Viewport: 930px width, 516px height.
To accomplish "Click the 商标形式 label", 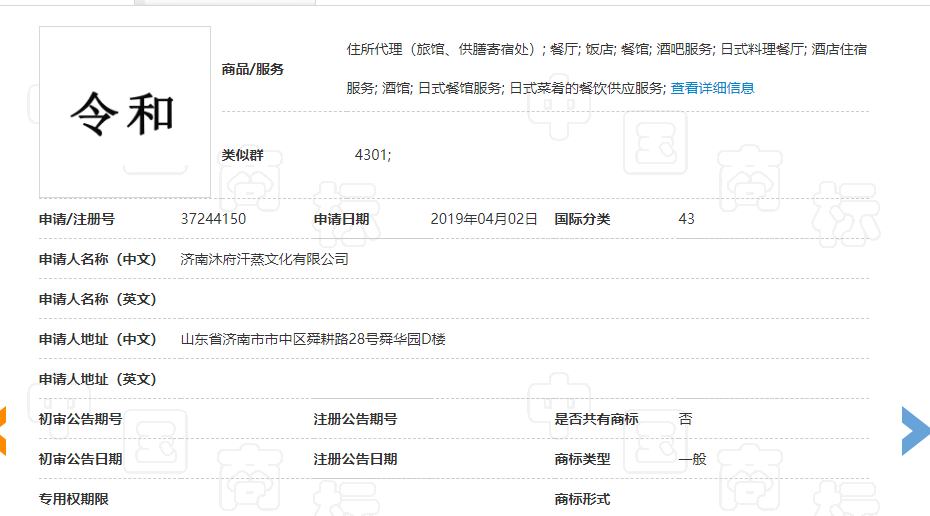I will (x=582, y=499).
